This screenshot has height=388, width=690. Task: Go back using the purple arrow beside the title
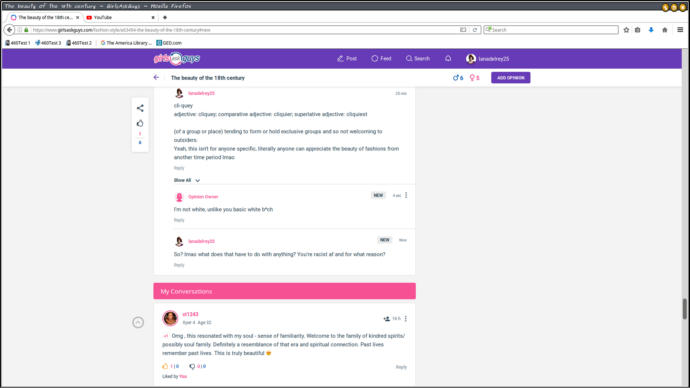tap(156, 77)
